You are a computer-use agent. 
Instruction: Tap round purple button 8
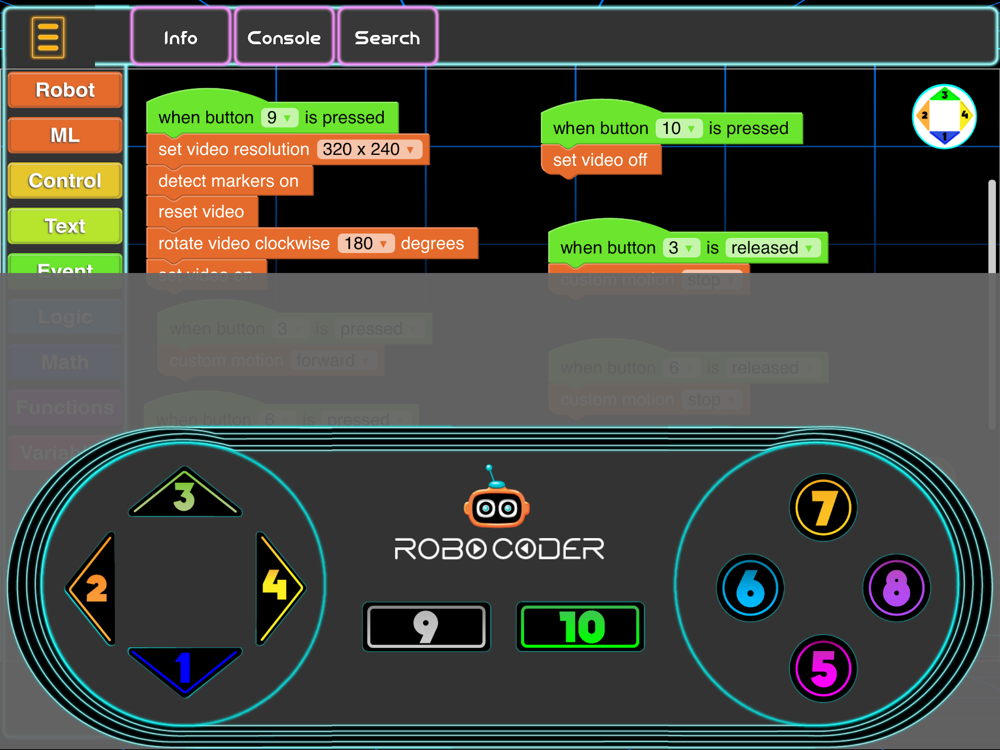(x=897, y=588)
